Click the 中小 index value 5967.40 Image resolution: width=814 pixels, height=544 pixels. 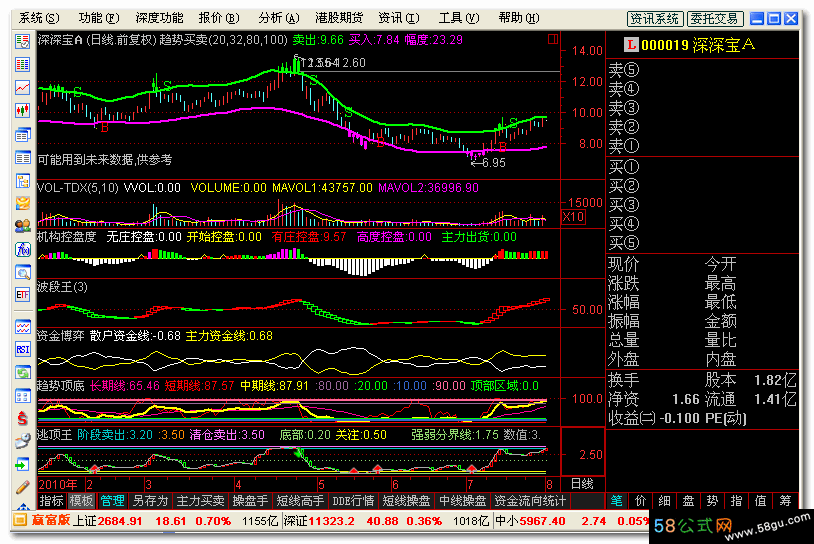pos(542,521)
